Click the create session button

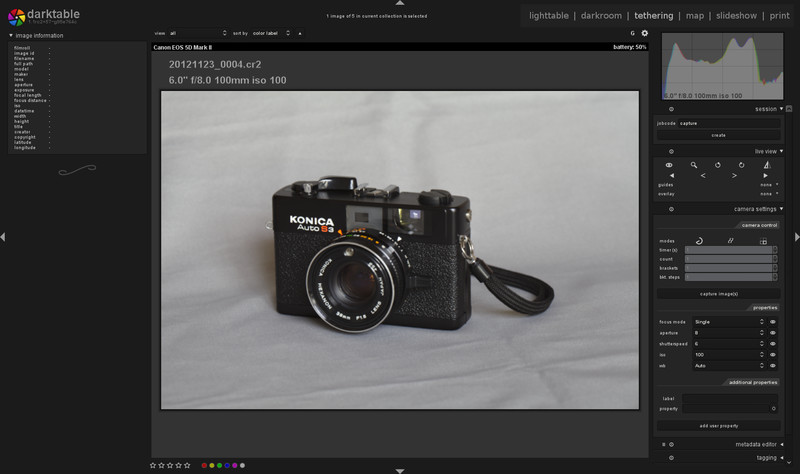coord(718,135)
